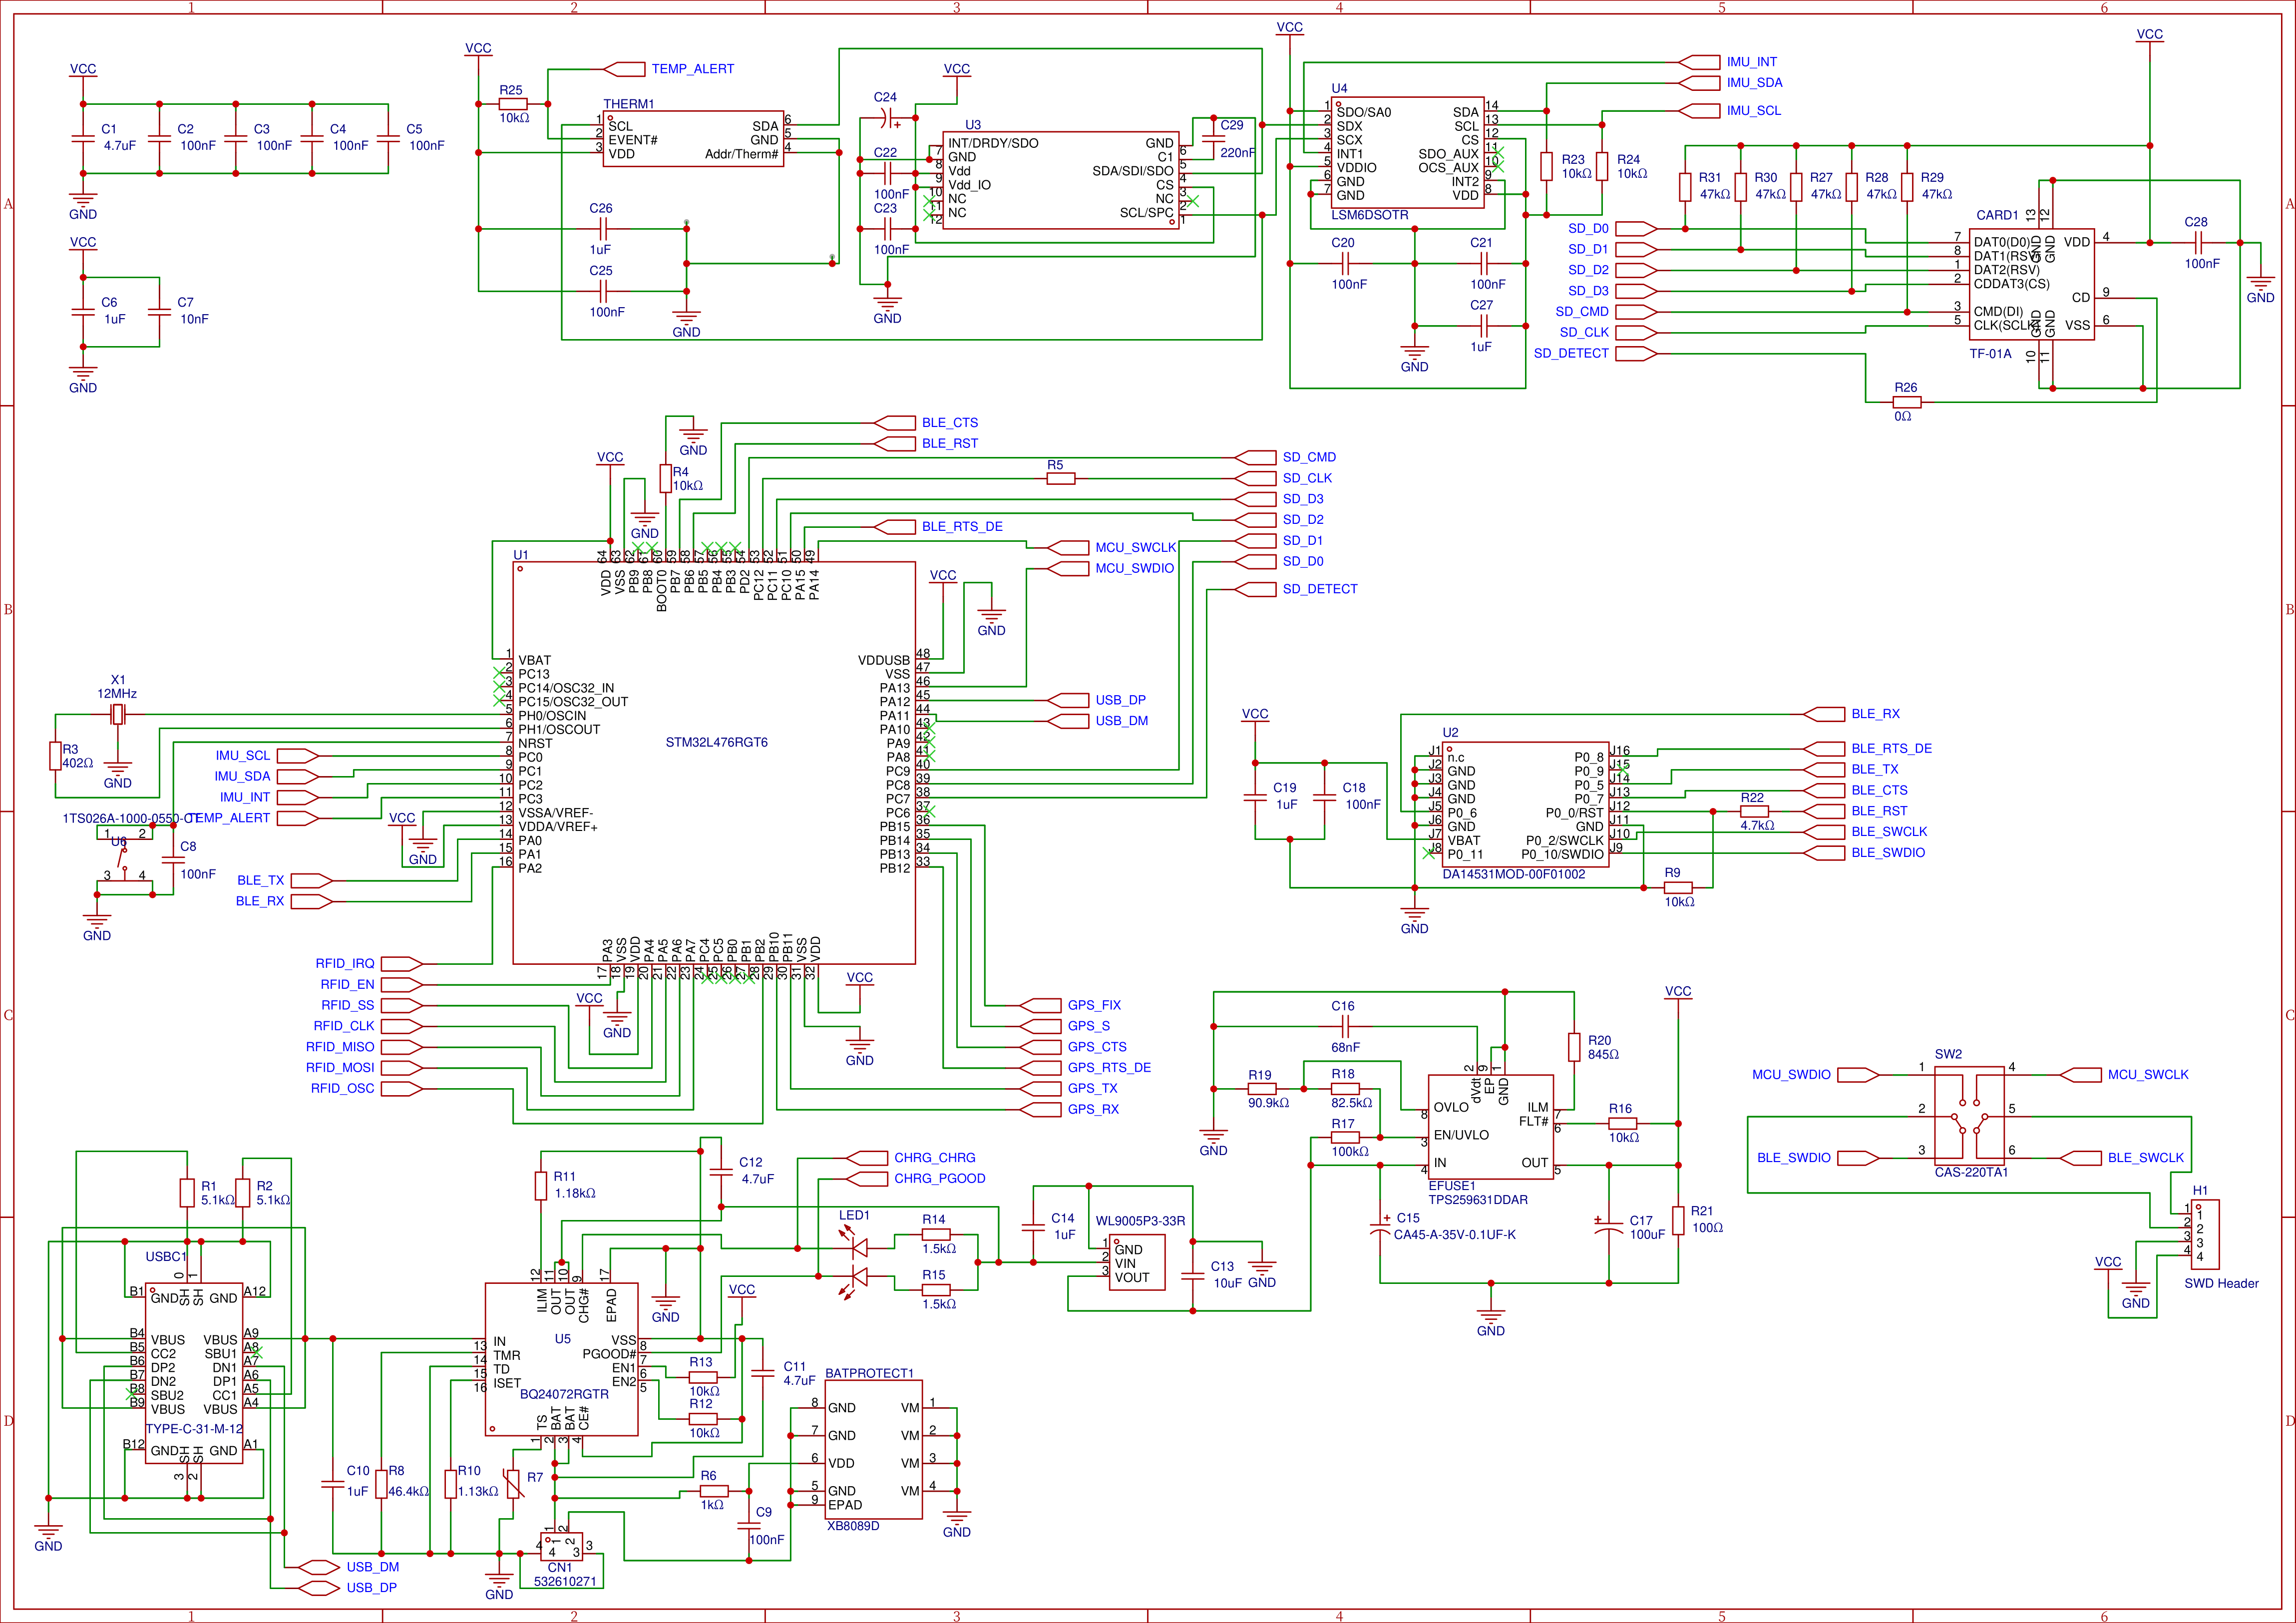Click the BATPROTECT1 designator label
The image size is (2296, 1623).
tap(869, 1374)
